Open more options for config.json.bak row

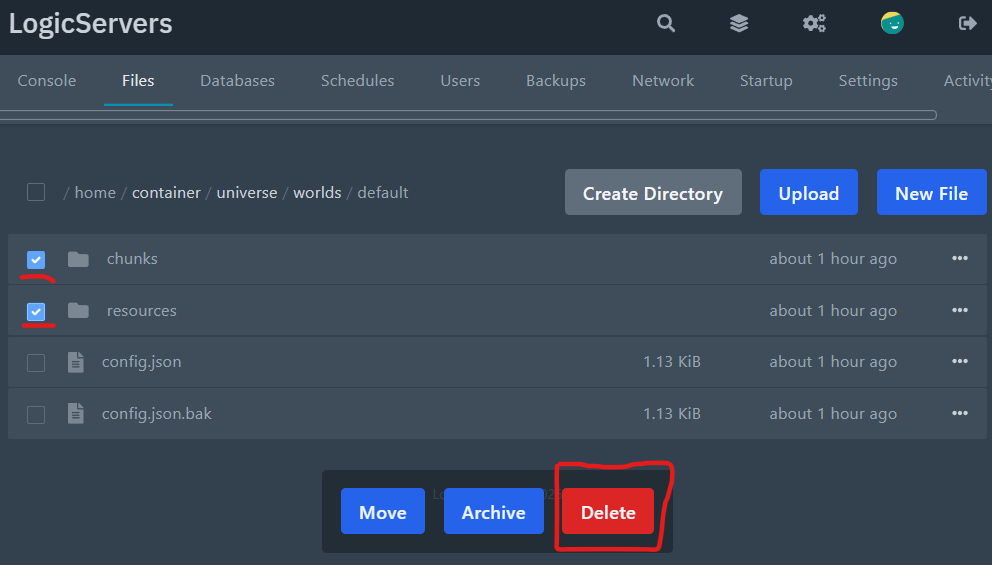click(960, 413)
